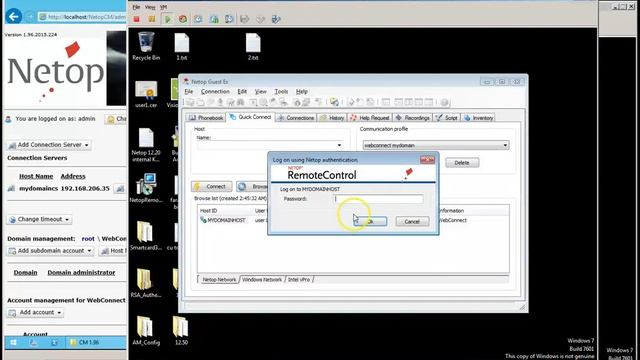Select the Smartcard3... folder on desktop
The width and height of the screenshot is (640, 360).
click(x=146, y=236)
